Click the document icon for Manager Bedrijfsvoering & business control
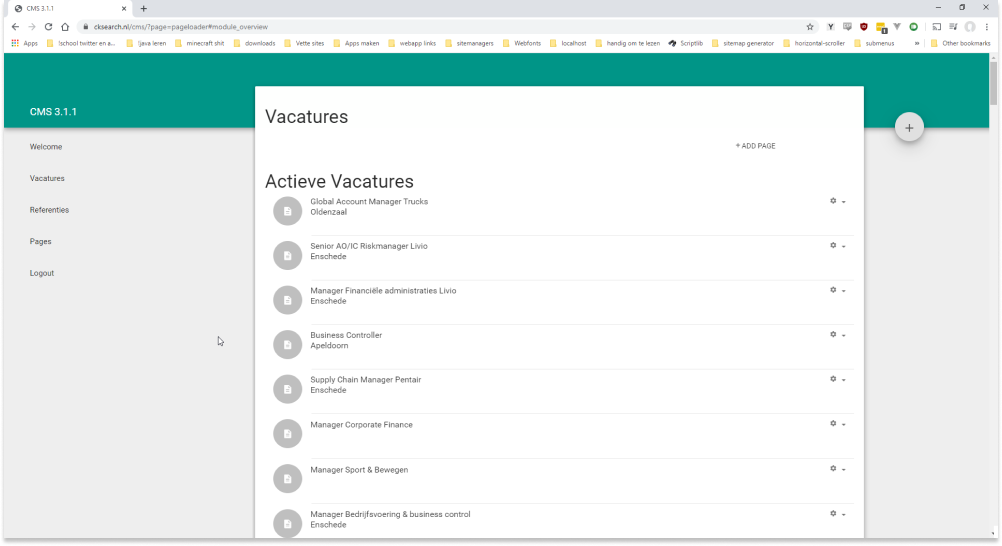The image size is (1002, 546). [288, 524]
